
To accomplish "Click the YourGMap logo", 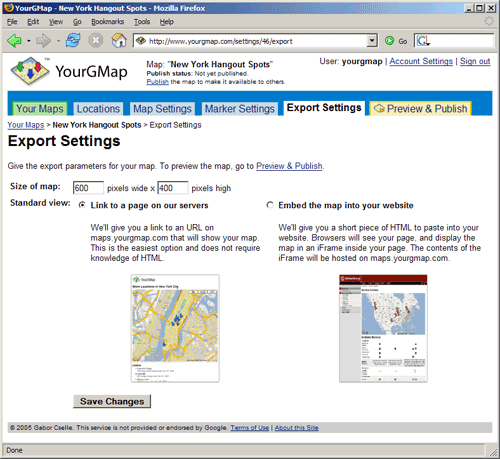I will pos(69,71).
